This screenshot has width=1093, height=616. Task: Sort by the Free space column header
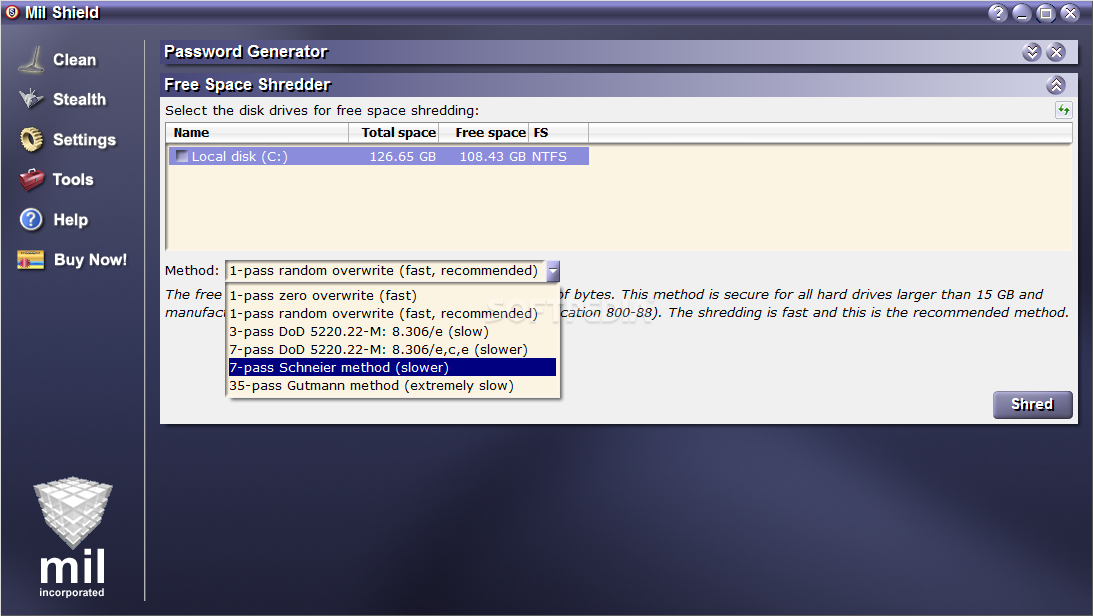484,132
